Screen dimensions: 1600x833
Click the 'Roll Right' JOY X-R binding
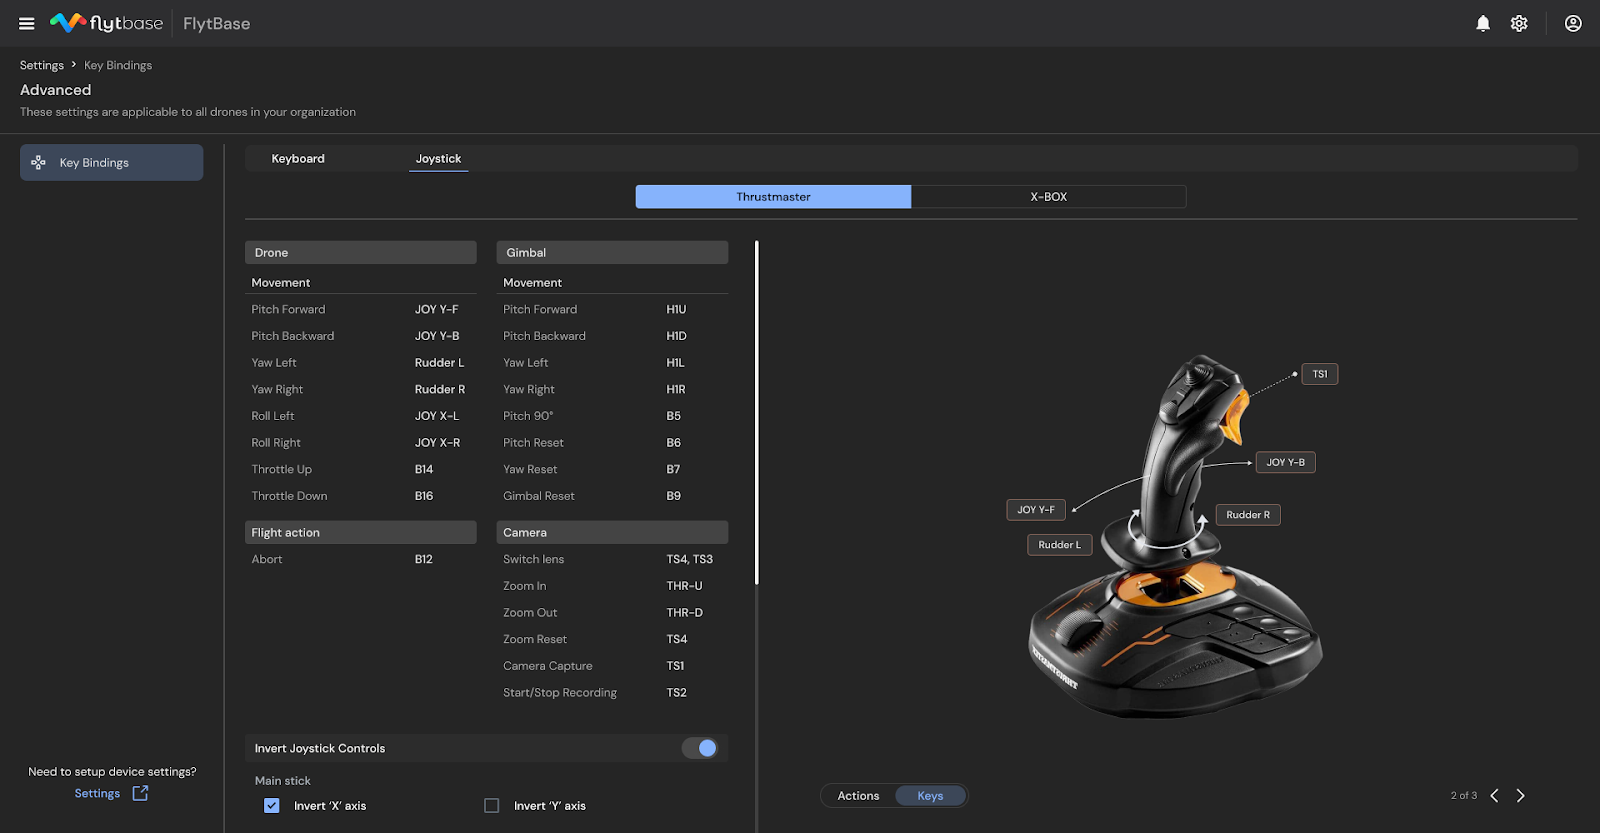tap(438, 443)
